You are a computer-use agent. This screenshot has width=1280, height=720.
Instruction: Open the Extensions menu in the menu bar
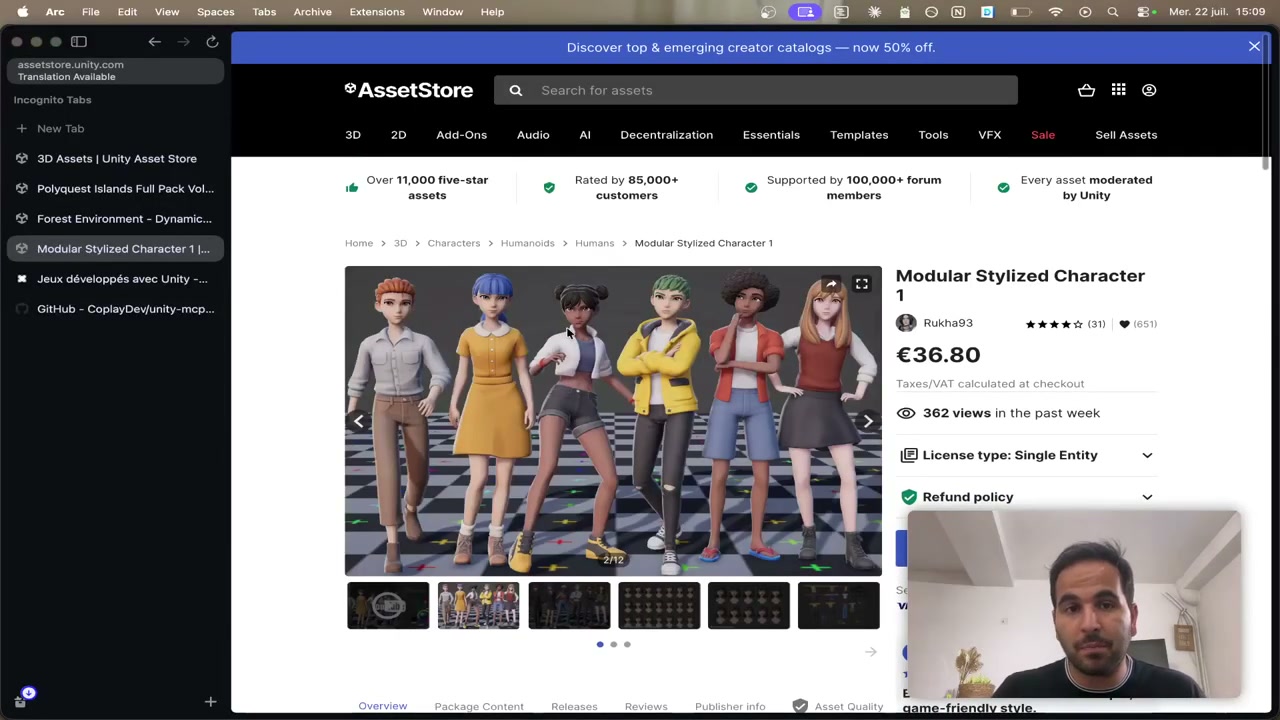(x=377, y=12)
